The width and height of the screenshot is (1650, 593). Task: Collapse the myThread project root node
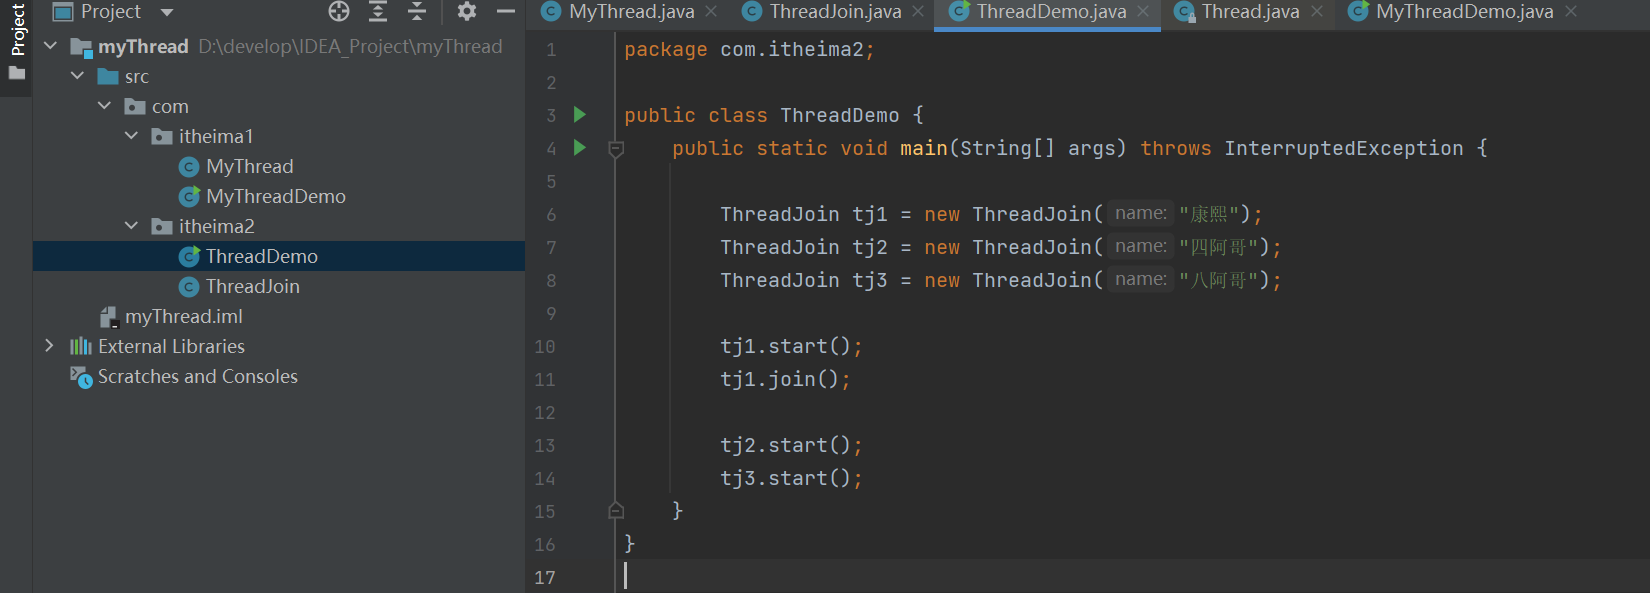tap(50, 46)
